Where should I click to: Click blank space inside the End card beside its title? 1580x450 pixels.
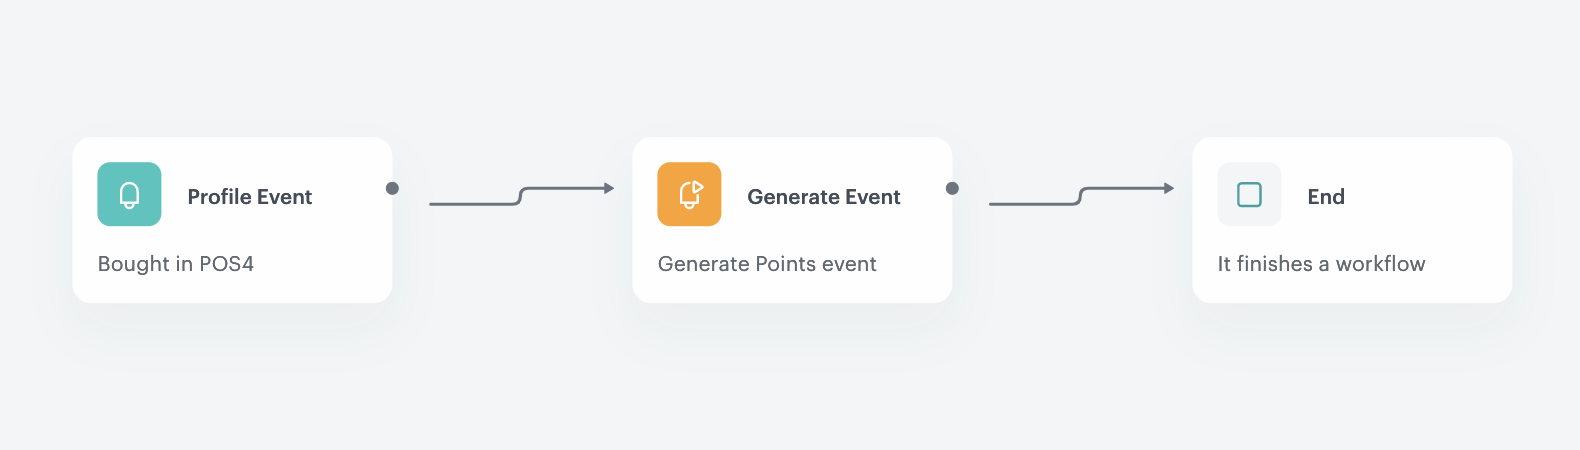1430,197
